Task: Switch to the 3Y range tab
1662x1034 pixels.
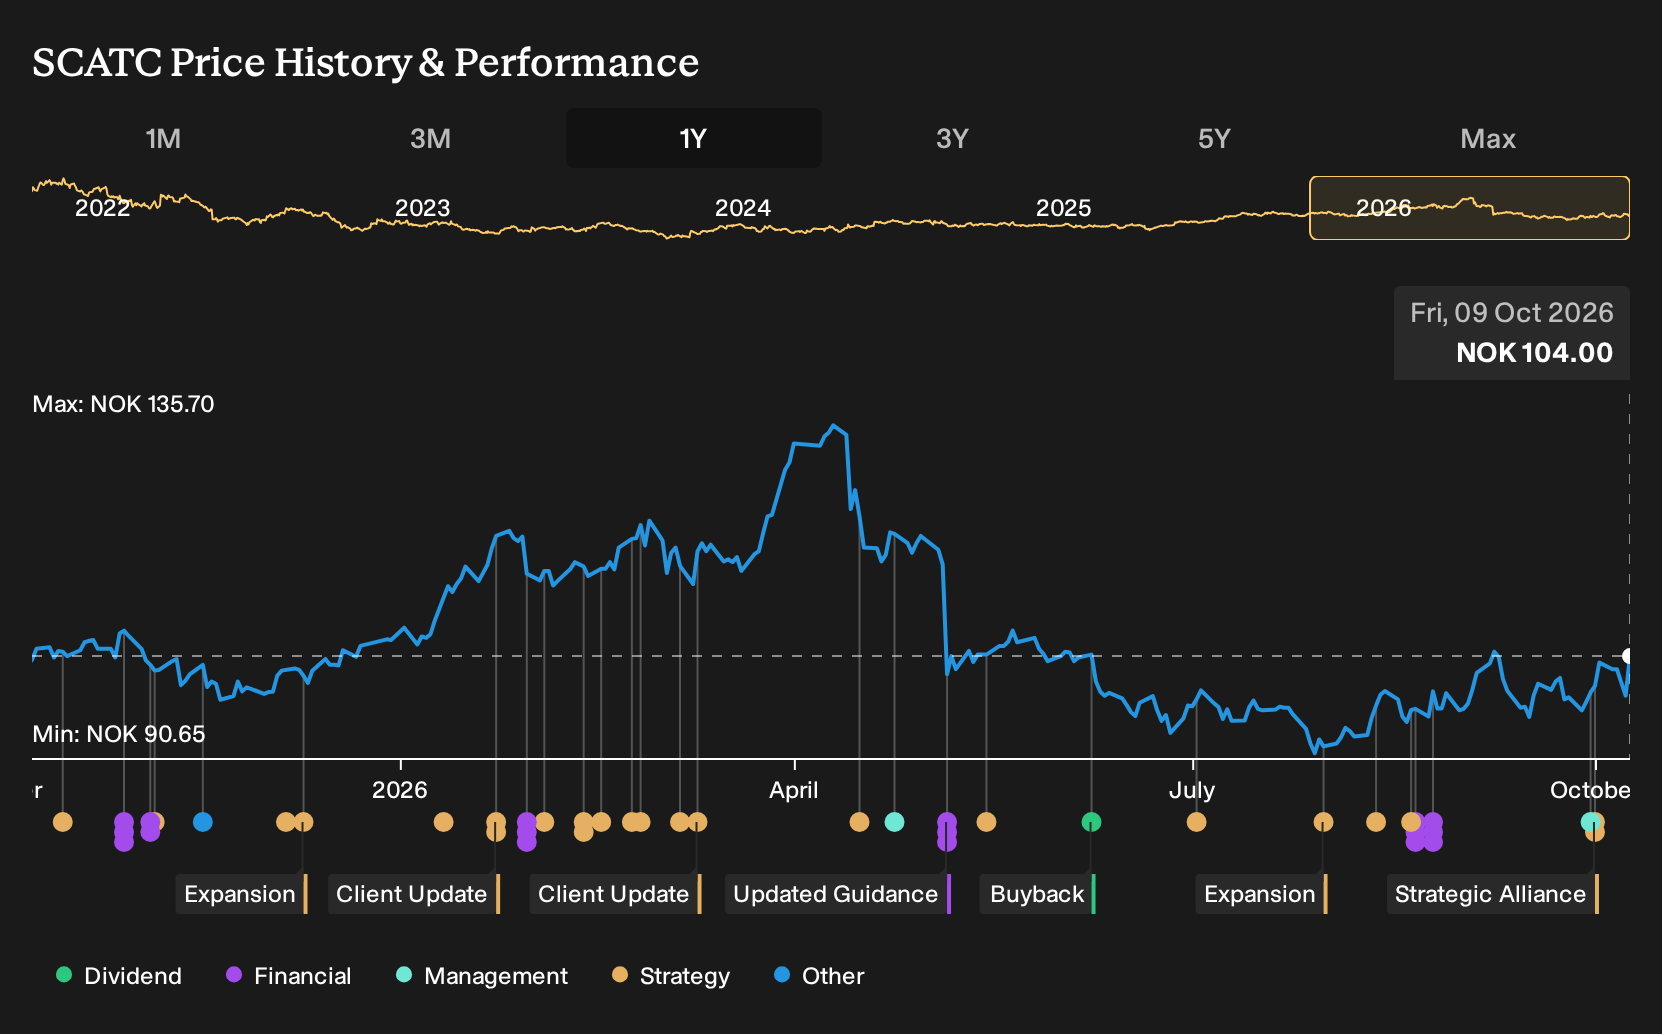Action: pyautogui.click(x=952, y=138)
